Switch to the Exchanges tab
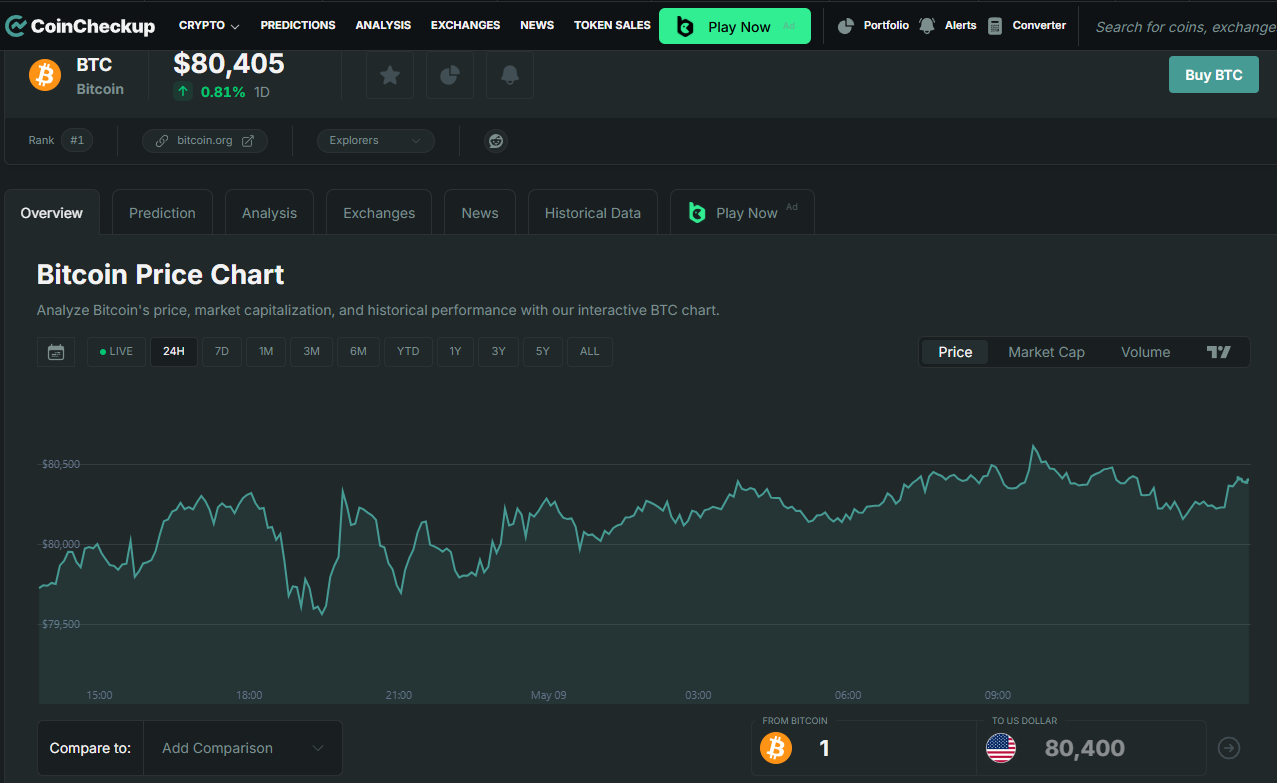 379,213
